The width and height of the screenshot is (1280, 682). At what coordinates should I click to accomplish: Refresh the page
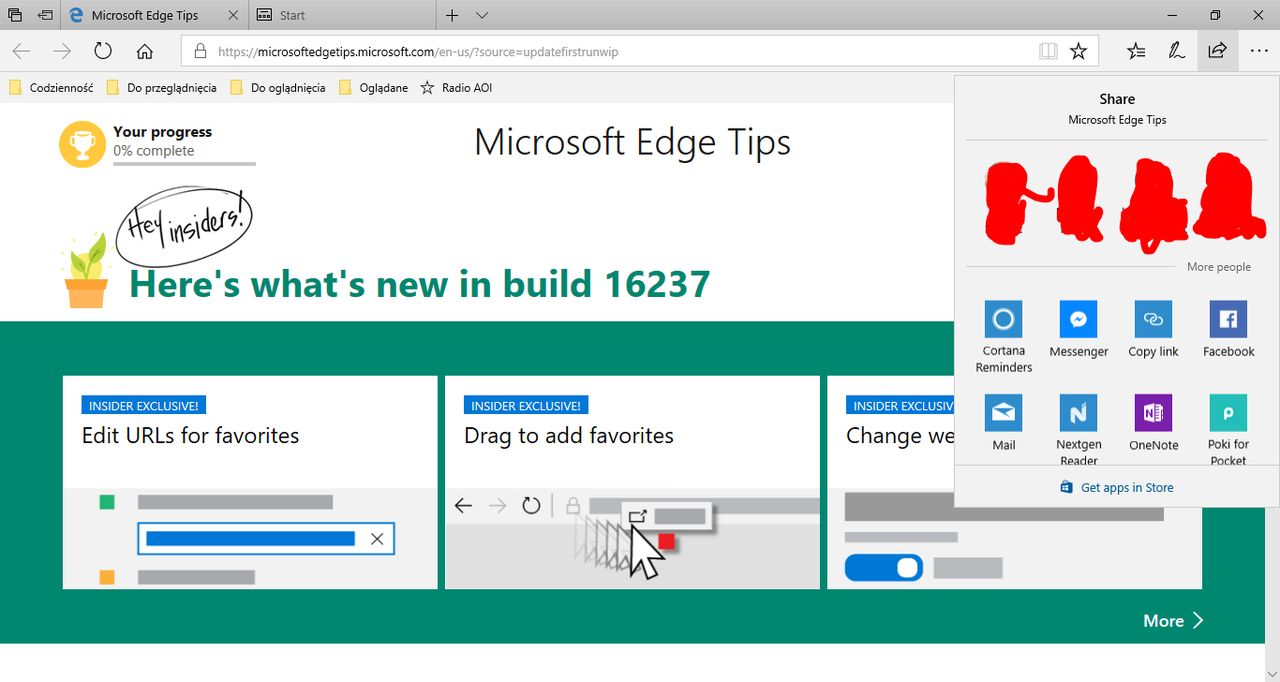(x=103, y=51)
